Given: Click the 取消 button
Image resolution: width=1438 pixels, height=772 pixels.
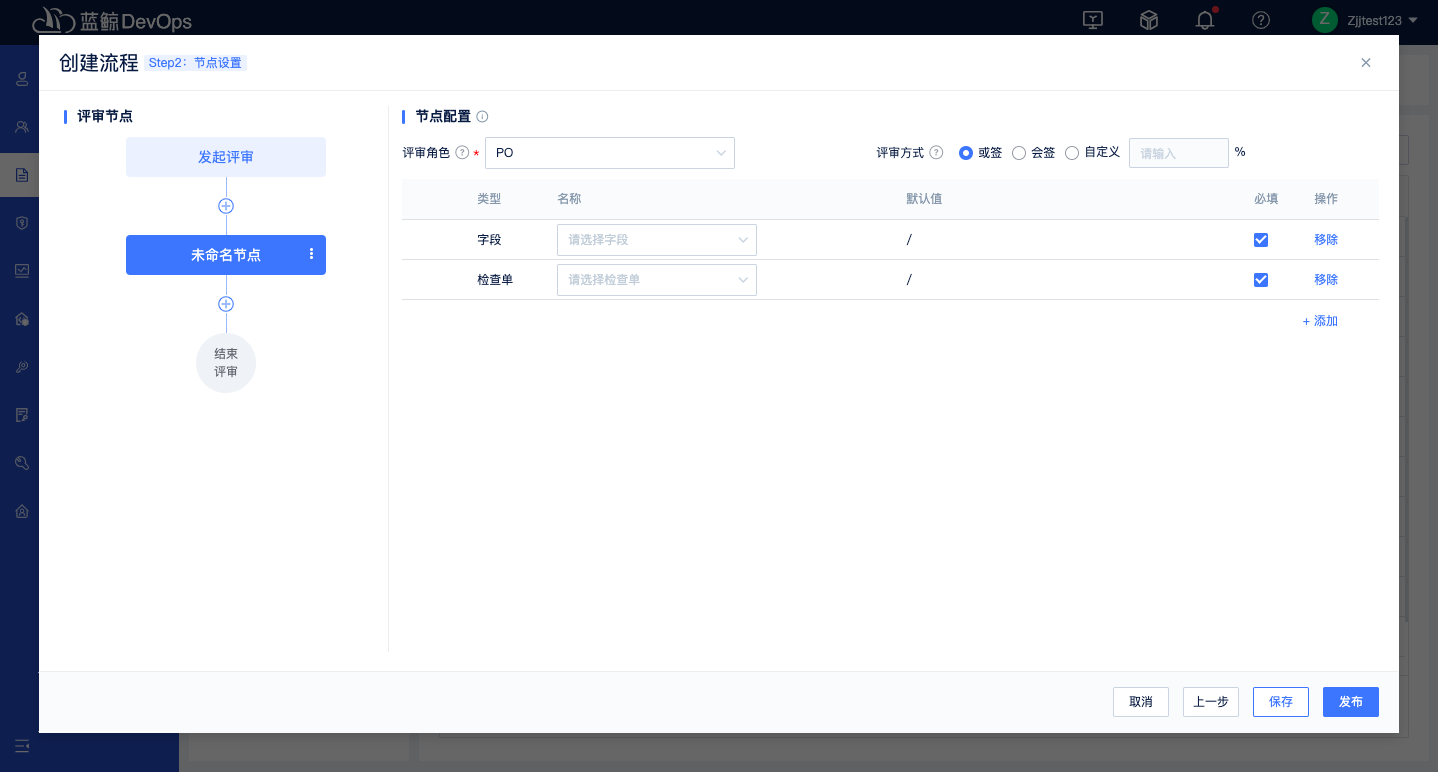Looking at the screenshot, I should point(1141,702).
